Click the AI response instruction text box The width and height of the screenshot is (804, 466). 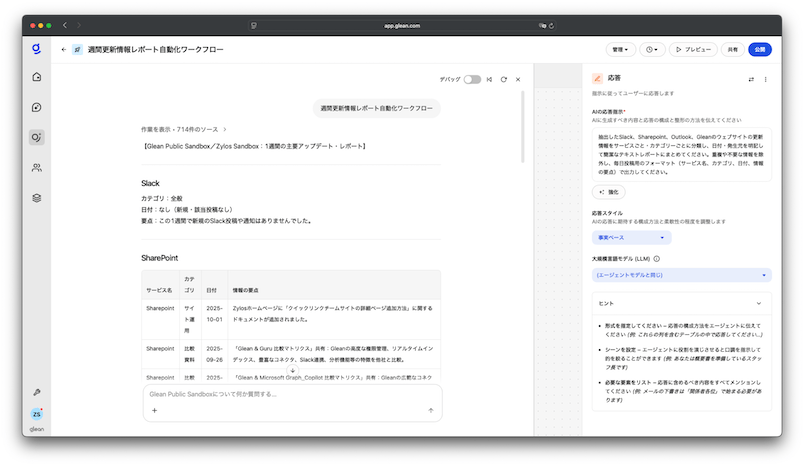(681, 154)
